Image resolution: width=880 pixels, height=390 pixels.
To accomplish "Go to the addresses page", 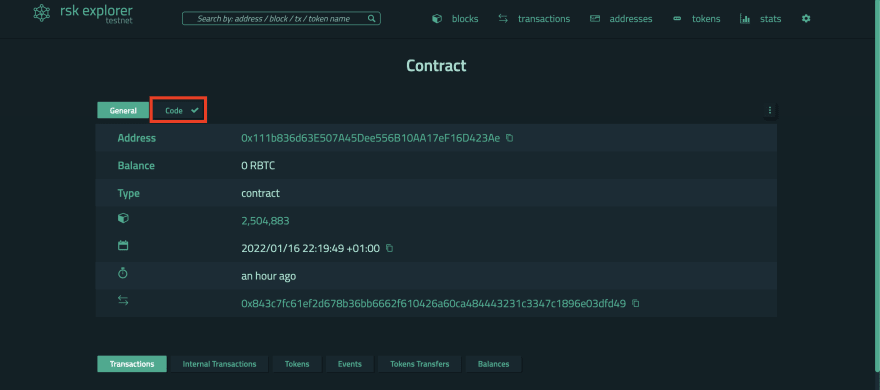I will click(631, 19).
